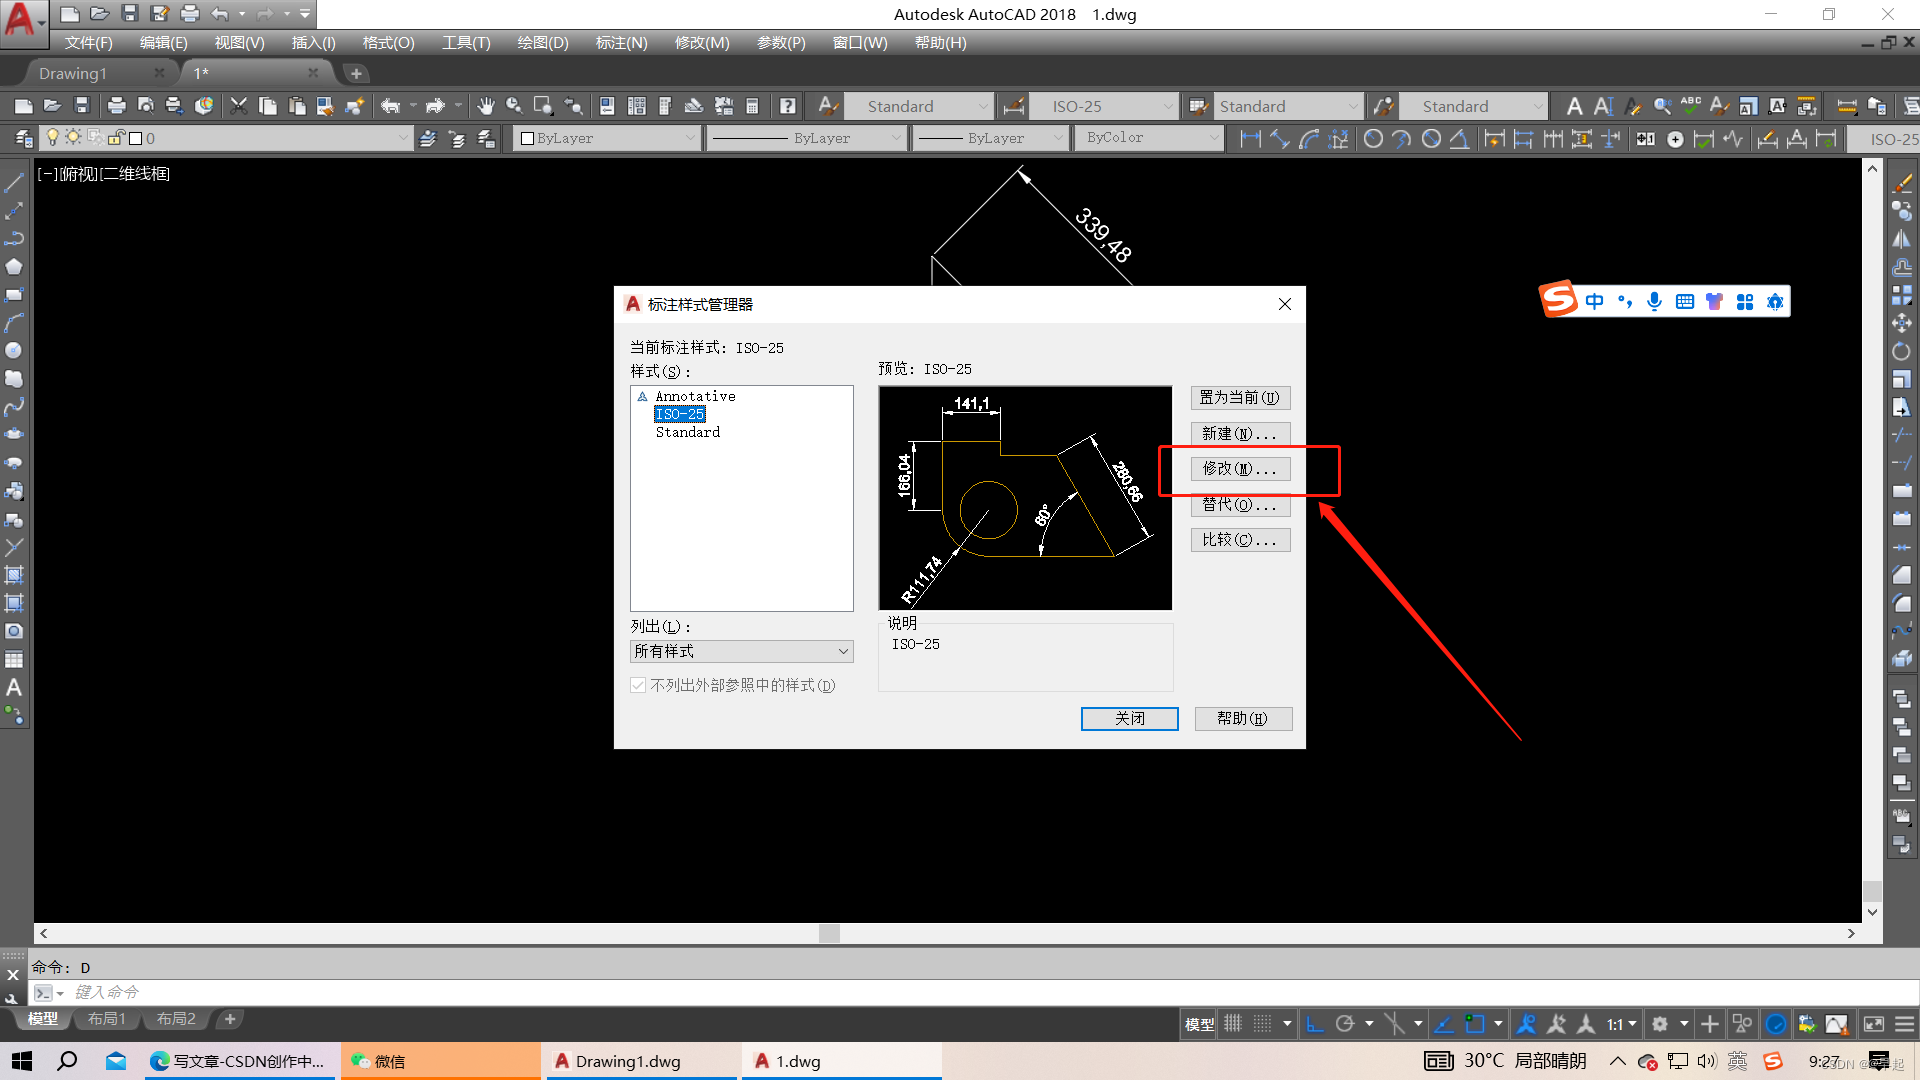This screenshot has height=1080, width=1920.
Task: Expand the ISO-25 dimension style dropdown
Action: click(x=1168, y=106)
